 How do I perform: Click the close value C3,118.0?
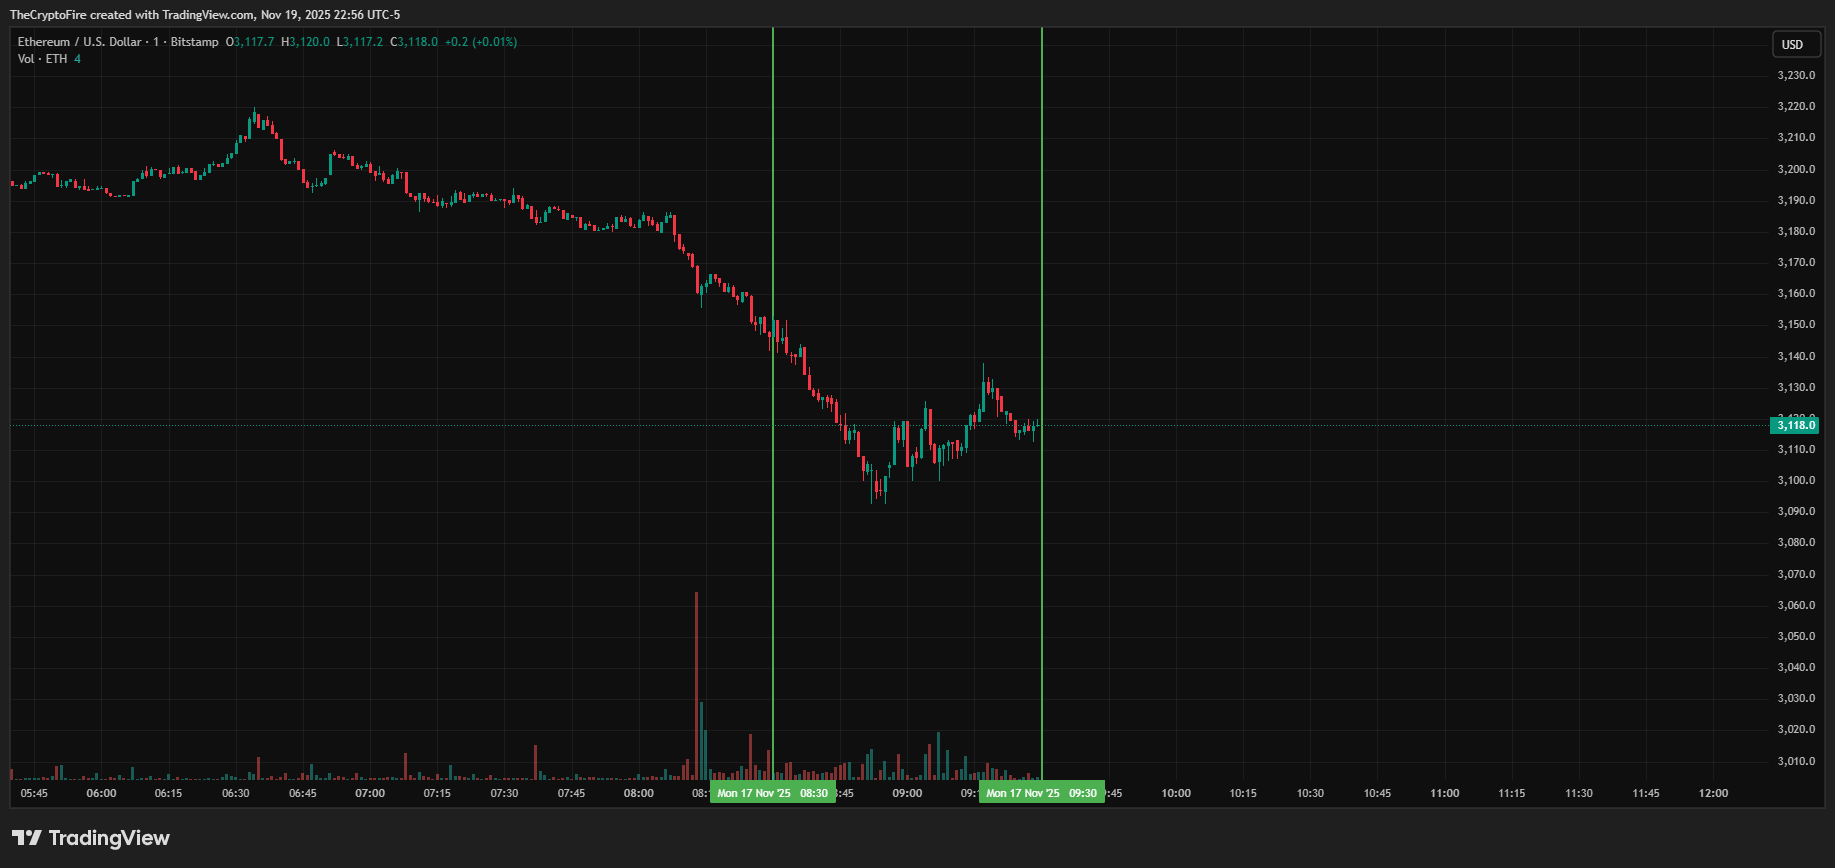tap(414, 42)
